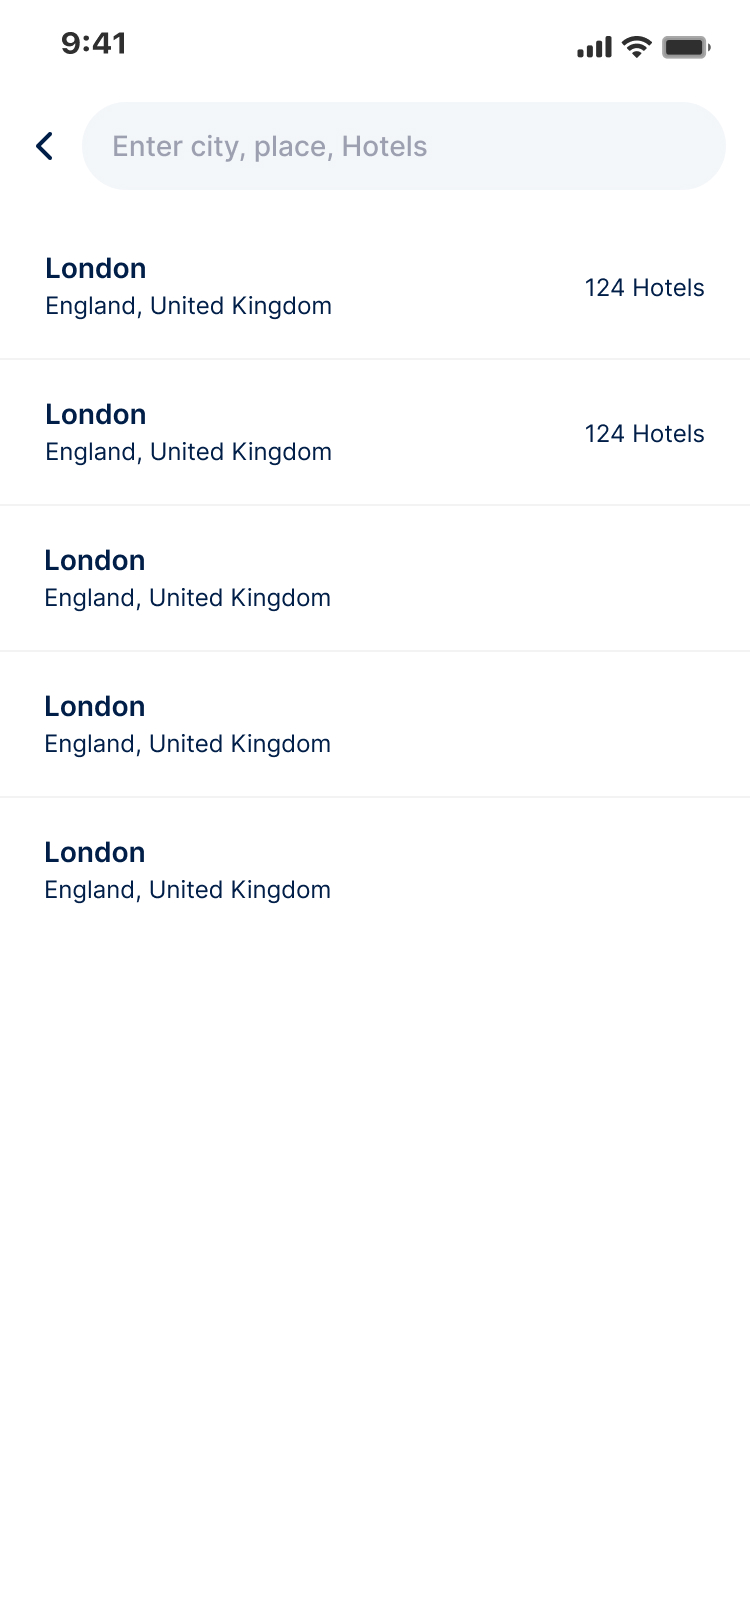The height and width of the screenshot is (1624, 750).
Task: Tap first result's 'England, United Kingdom' subtitle
Action: [x=188, y=306]
